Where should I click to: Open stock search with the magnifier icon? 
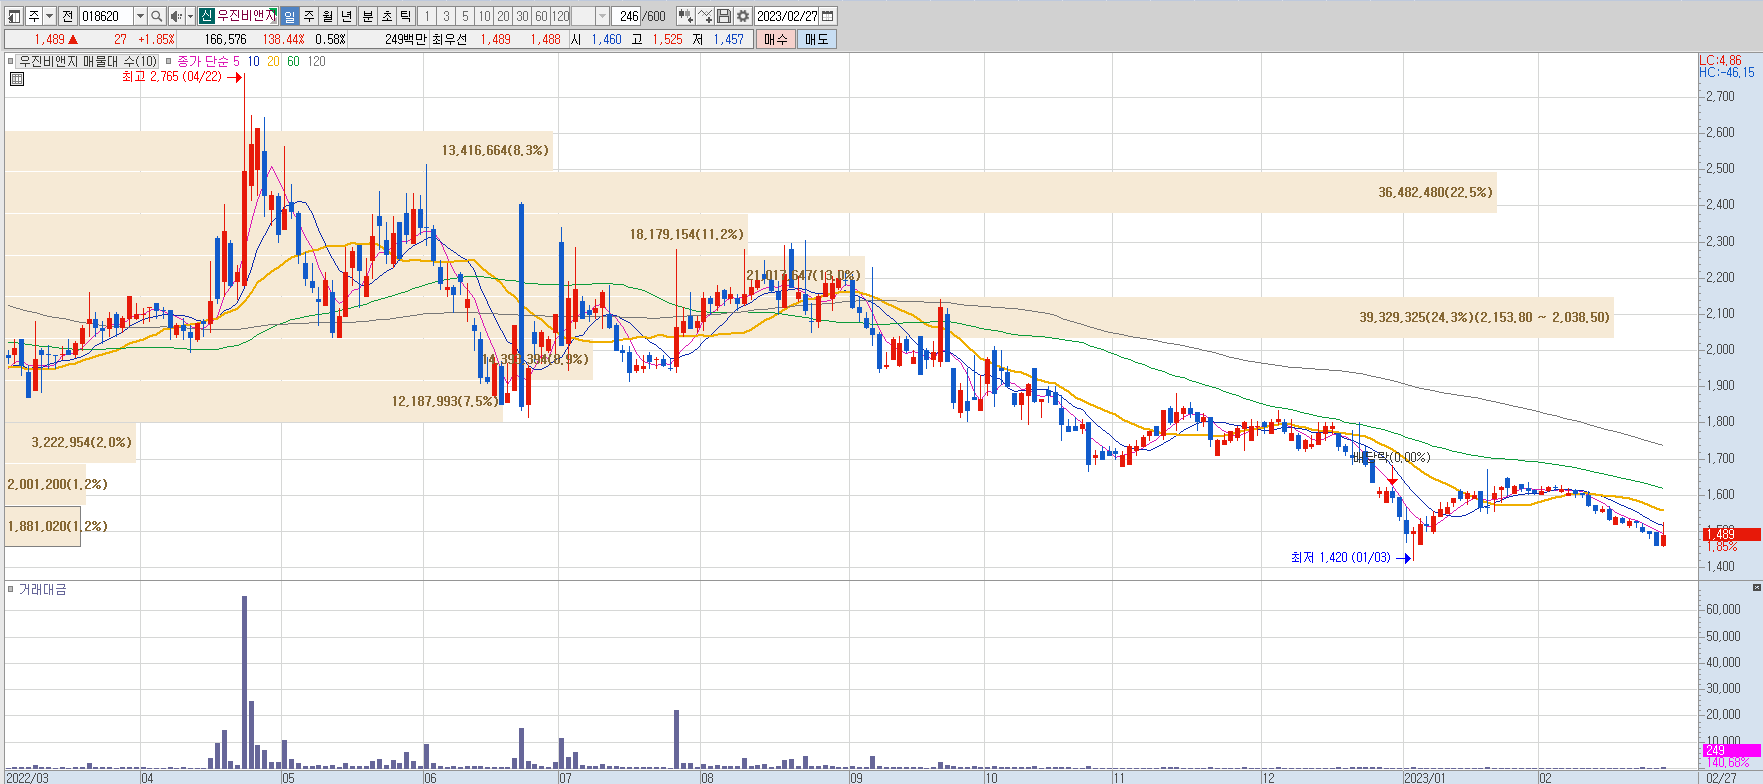point(156,16)
